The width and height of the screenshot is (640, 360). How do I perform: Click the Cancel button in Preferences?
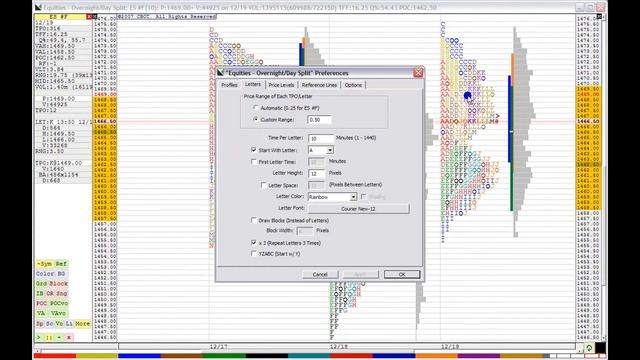coord(320,274)
